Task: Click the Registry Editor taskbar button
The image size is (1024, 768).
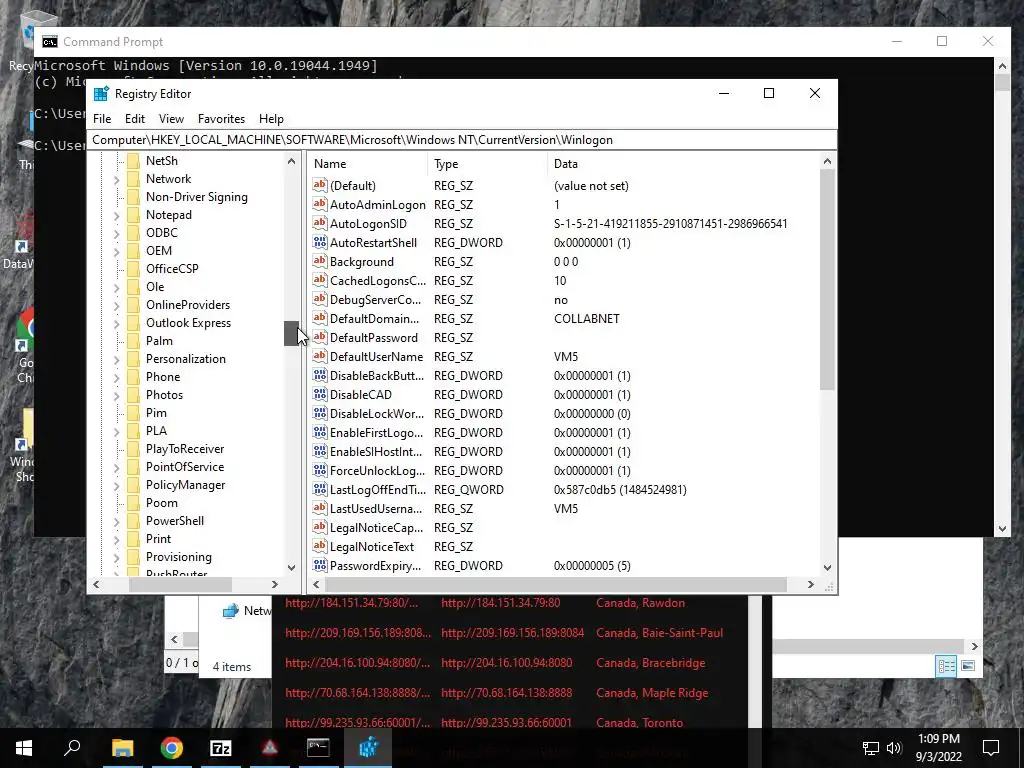Action: (368, 748)
